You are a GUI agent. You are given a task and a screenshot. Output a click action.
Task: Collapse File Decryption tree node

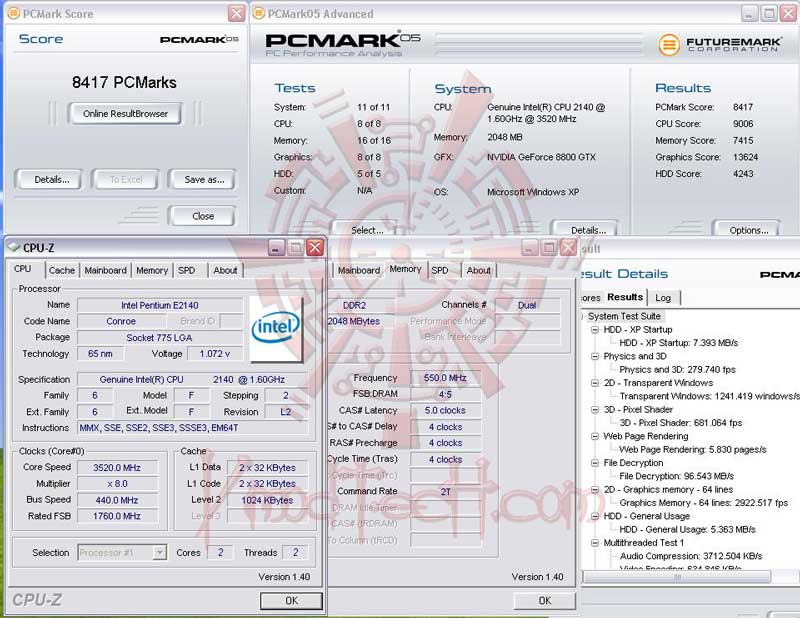594,462
